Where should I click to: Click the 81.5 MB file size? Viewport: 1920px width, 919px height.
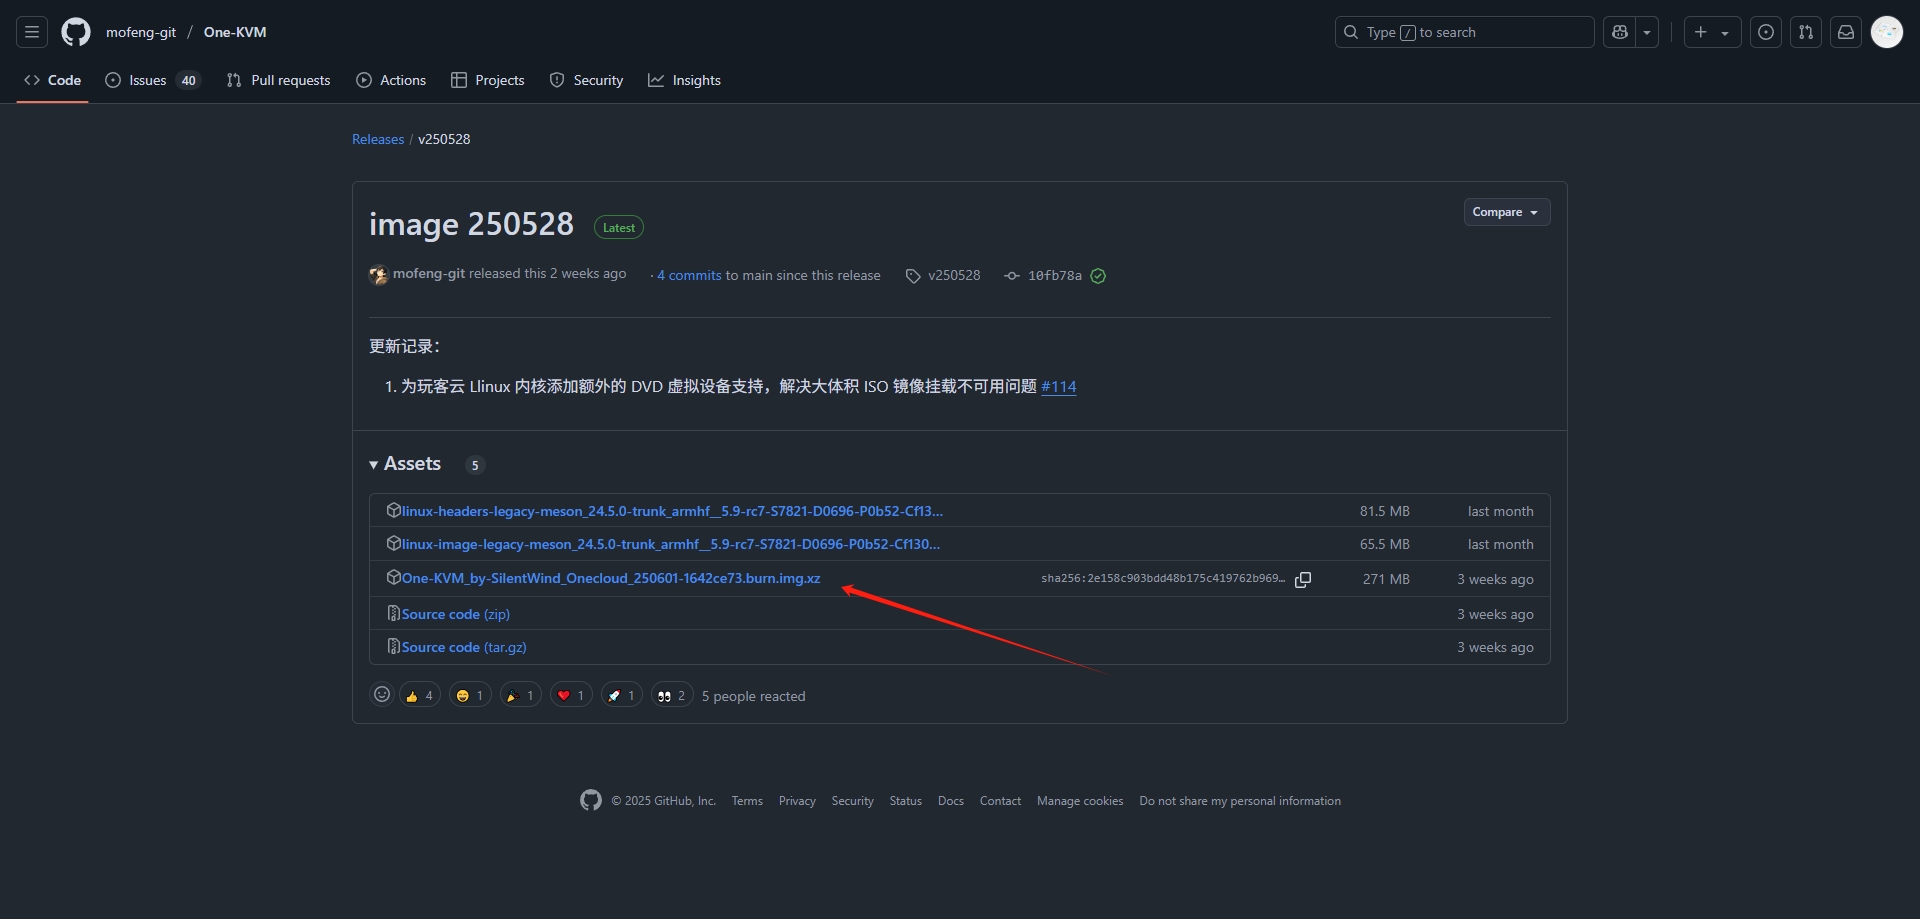point(1385,511)
